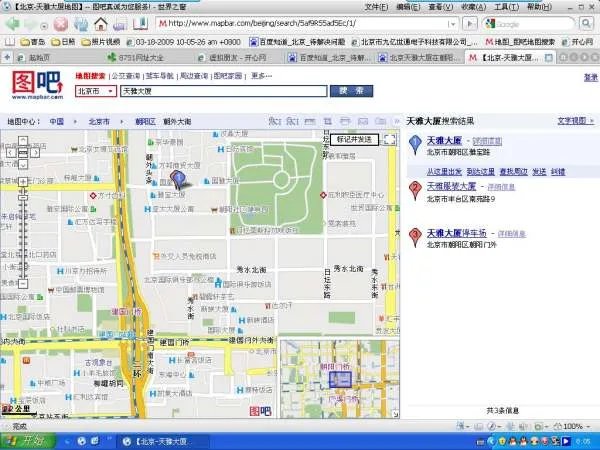Click the magnifier search button beside Google box

pos(586,24)
